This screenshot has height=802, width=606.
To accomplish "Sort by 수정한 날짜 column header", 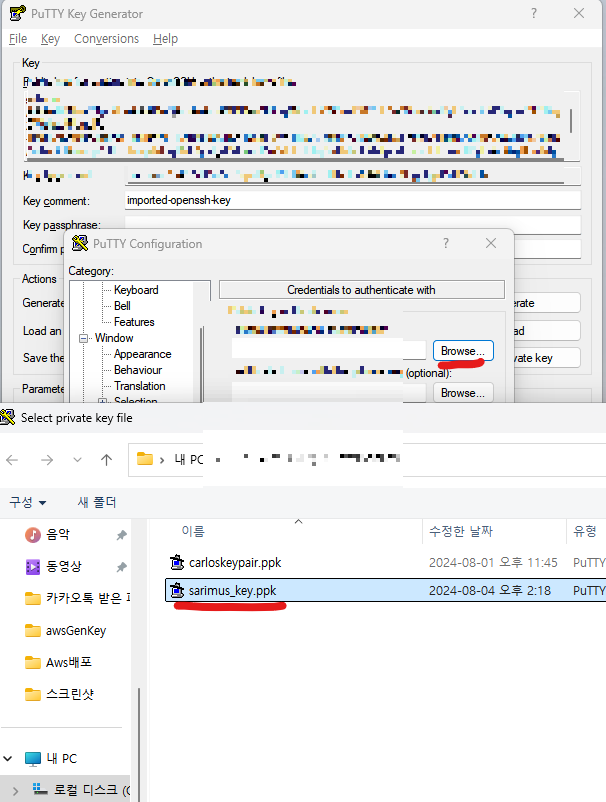I will point(461,531).
